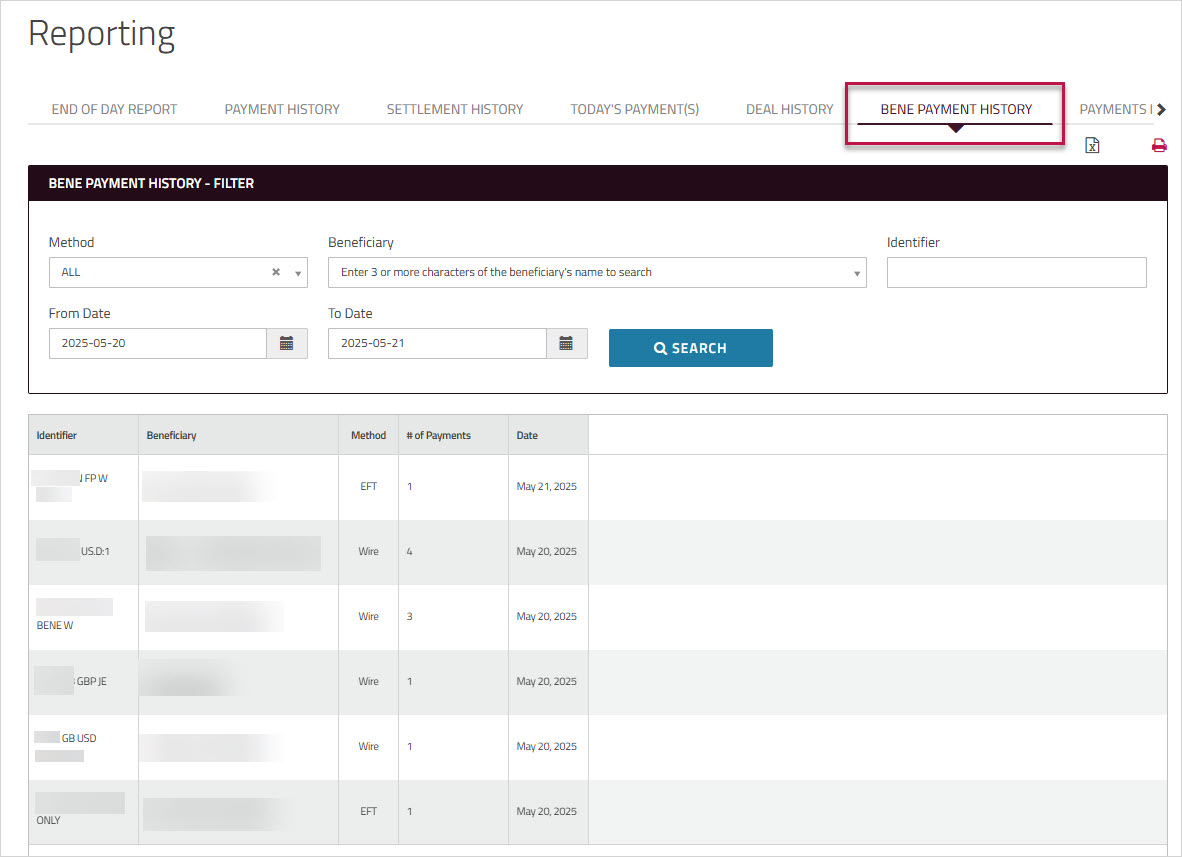Expand the Method dropdown
Image resolution: width=1182 pixels, height=857 pixels.
click(x=297, y=272)
